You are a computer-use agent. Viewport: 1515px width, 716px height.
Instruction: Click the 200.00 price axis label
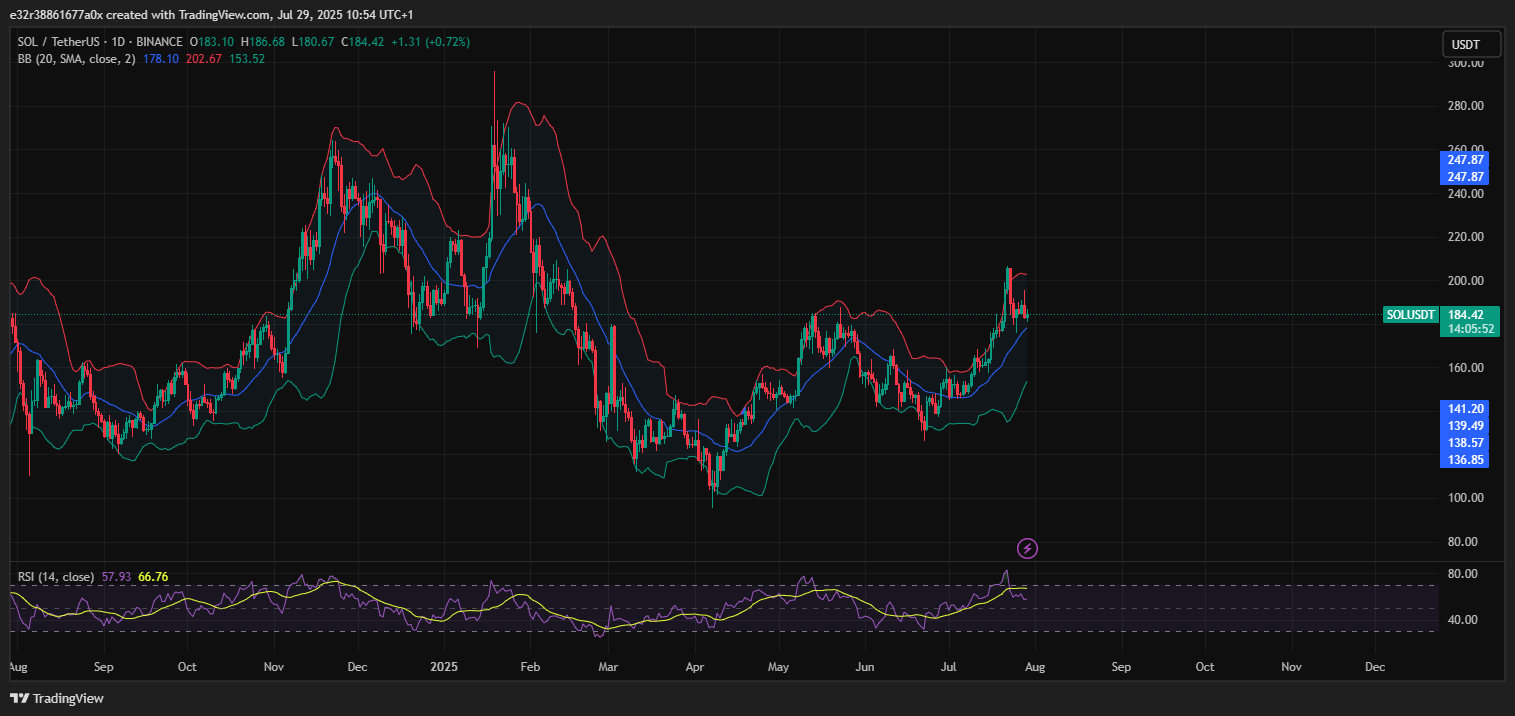click(1465, 281)
